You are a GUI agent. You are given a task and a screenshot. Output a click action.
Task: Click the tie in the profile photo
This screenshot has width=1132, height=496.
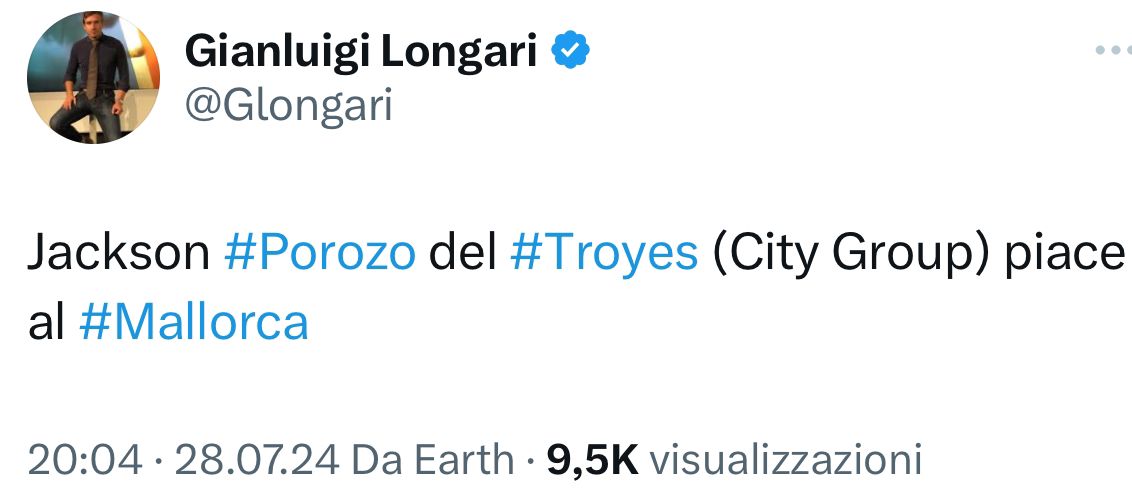[x=91, y=72]
